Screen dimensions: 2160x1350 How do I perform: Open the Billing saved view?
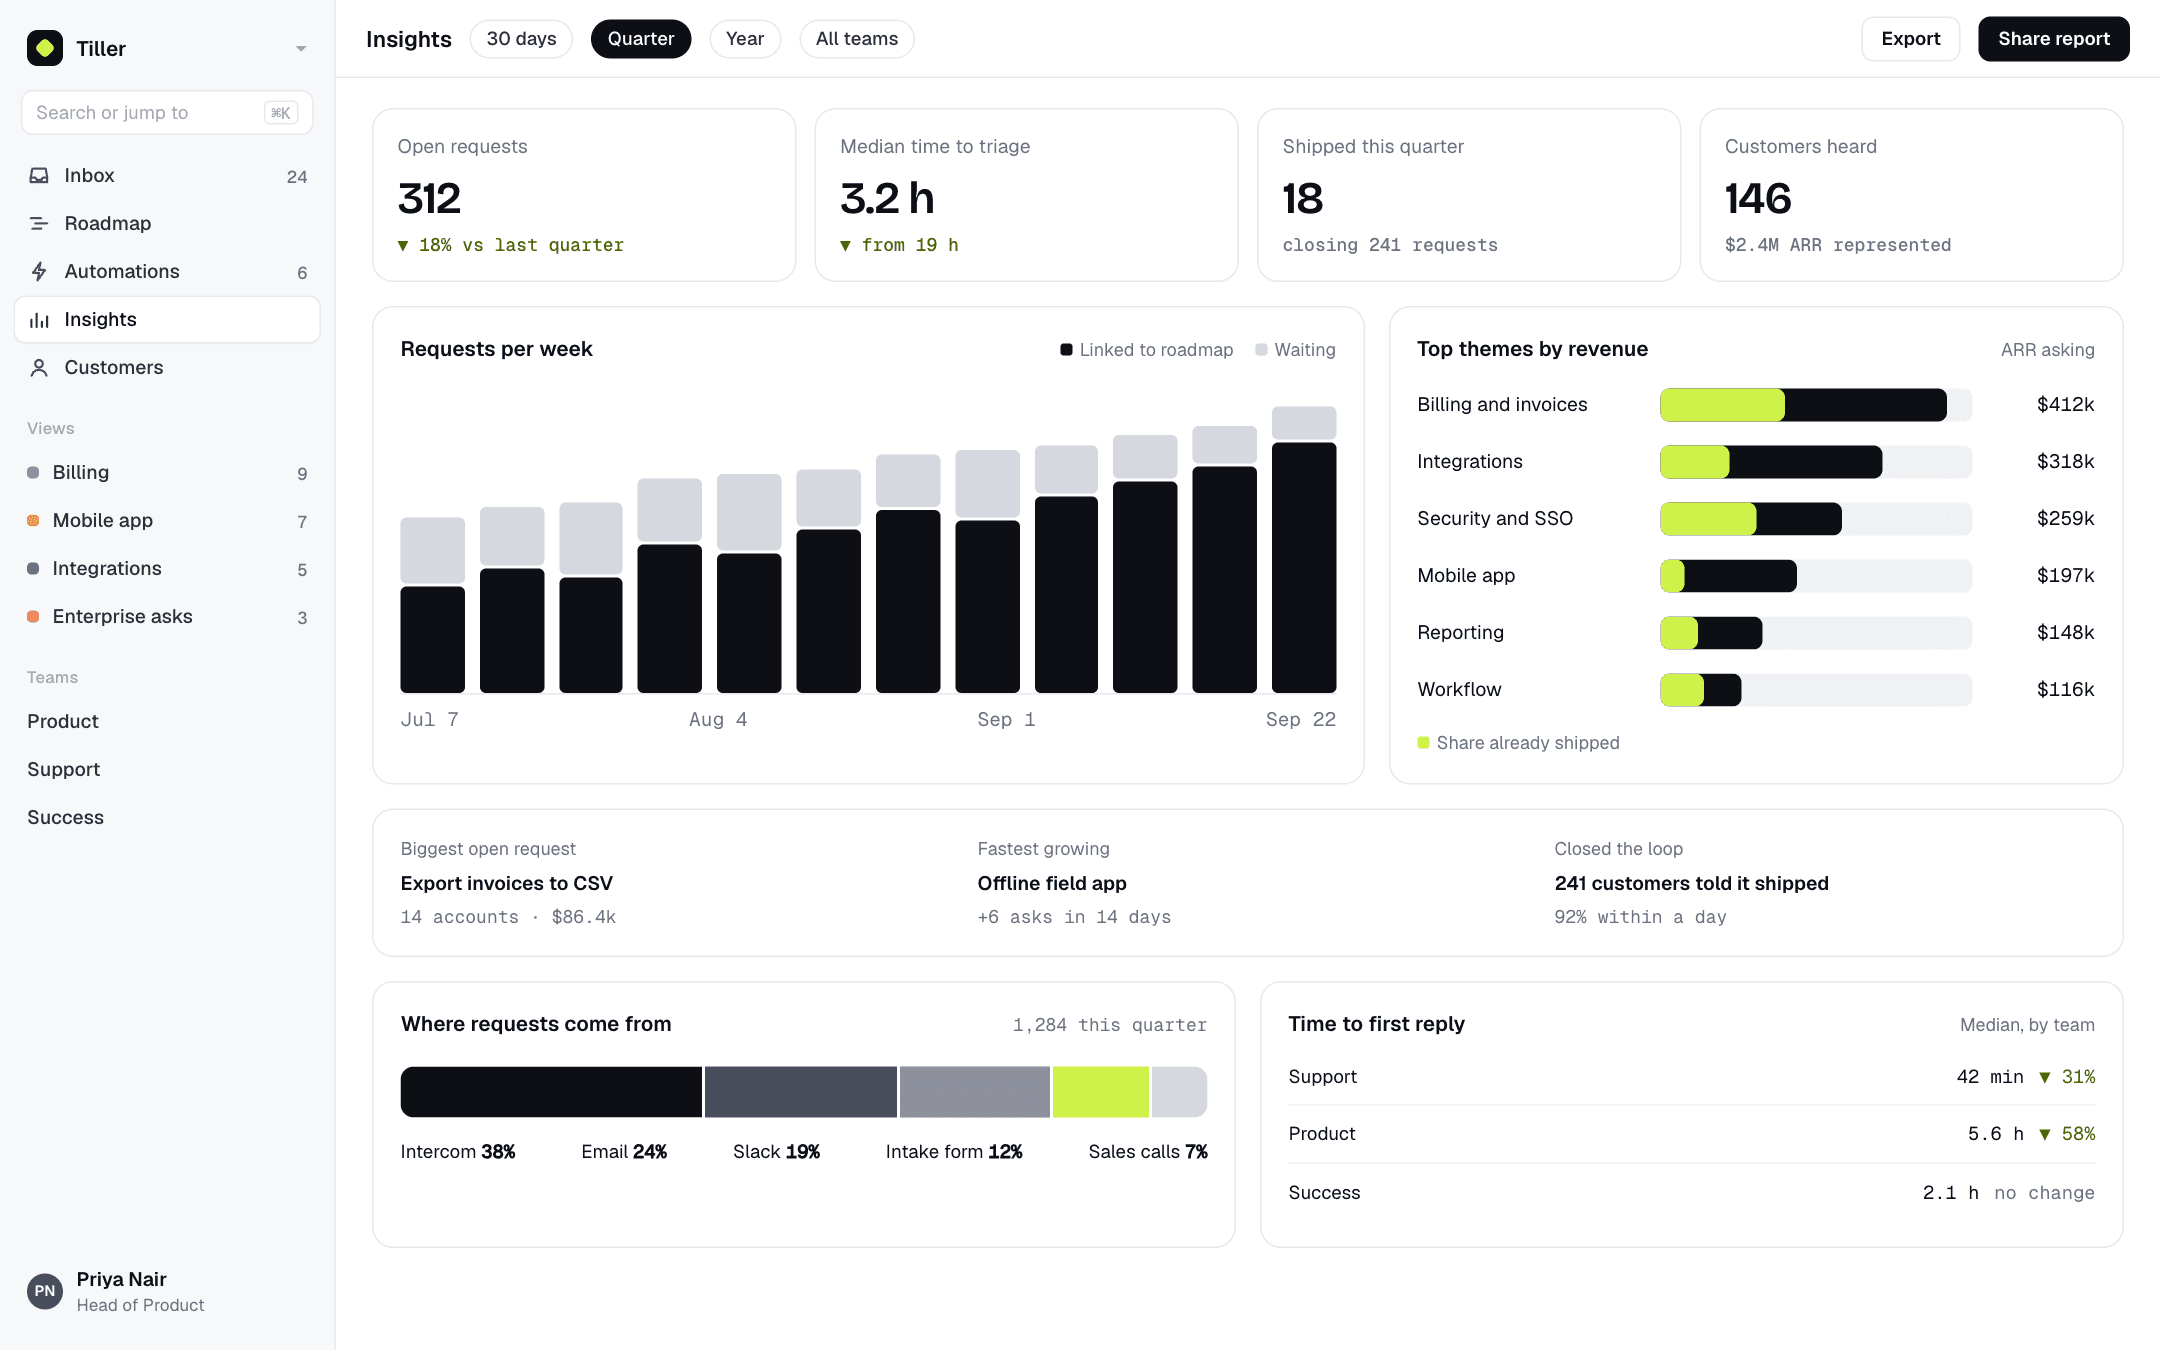[167, 472]
